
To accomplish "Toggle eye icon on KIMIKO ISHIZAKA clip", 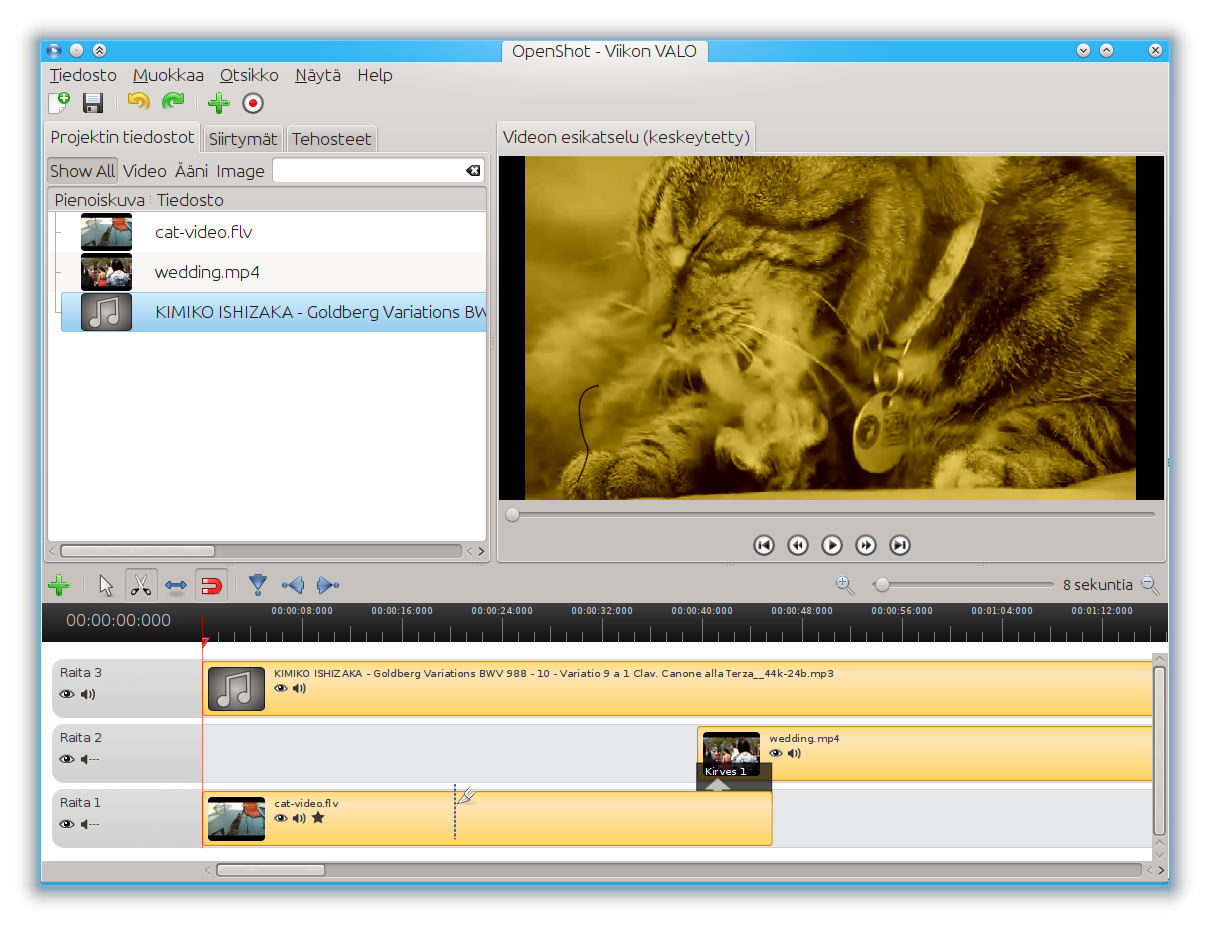I will coord(281,688).
